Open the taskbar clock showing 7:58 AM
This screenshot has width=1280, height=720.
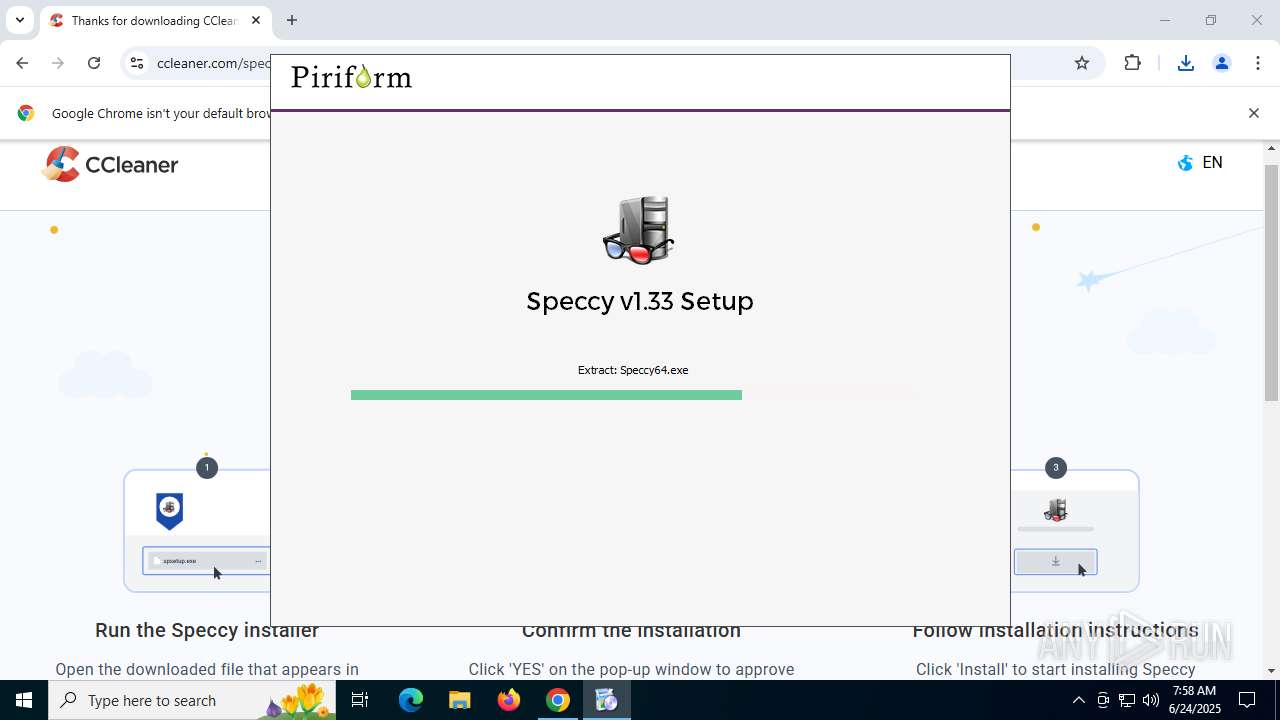click(1195, 700)
